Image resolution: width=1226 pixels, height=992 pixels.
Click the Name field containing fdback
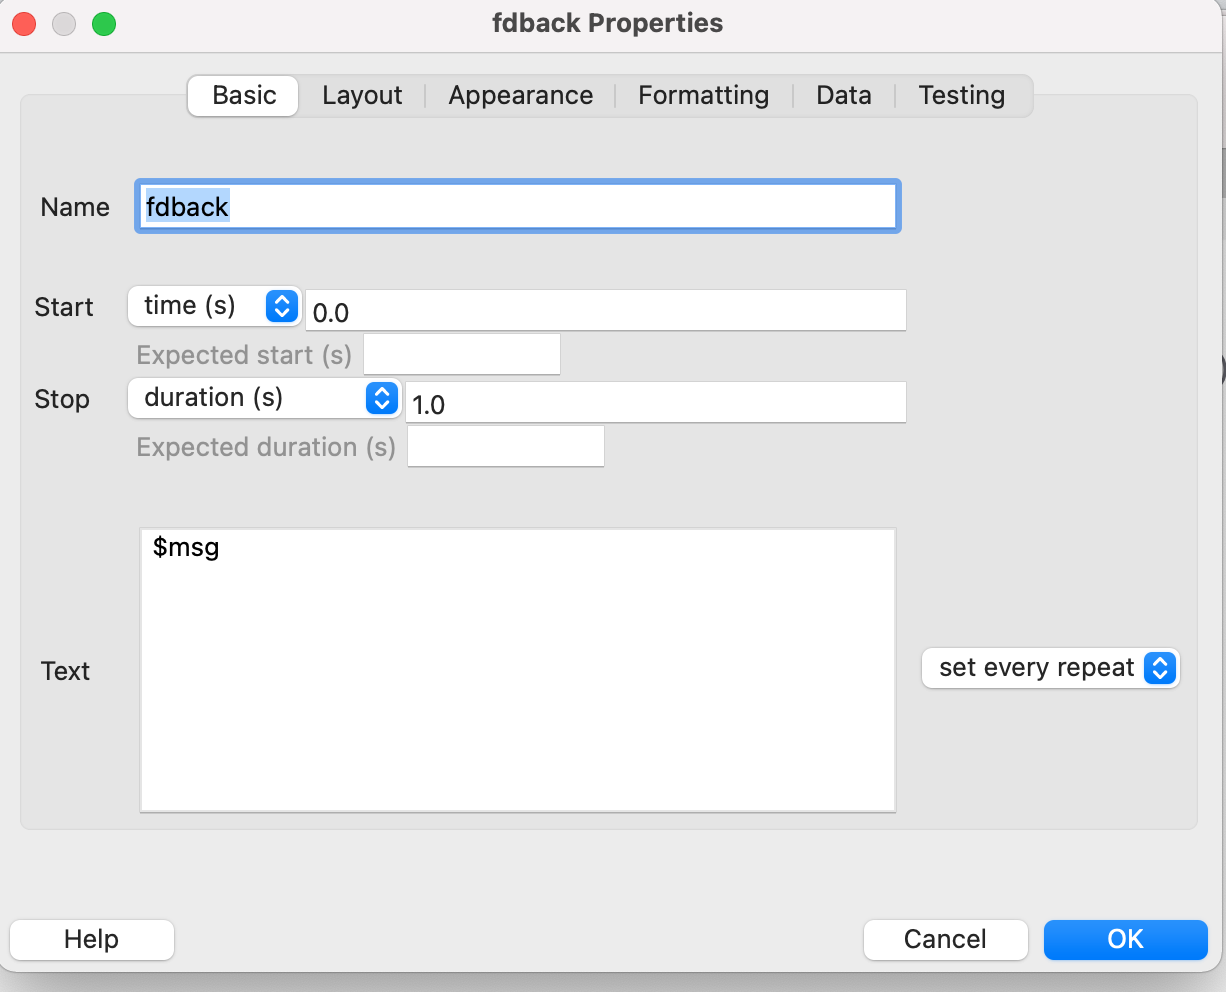coord(518,206)
